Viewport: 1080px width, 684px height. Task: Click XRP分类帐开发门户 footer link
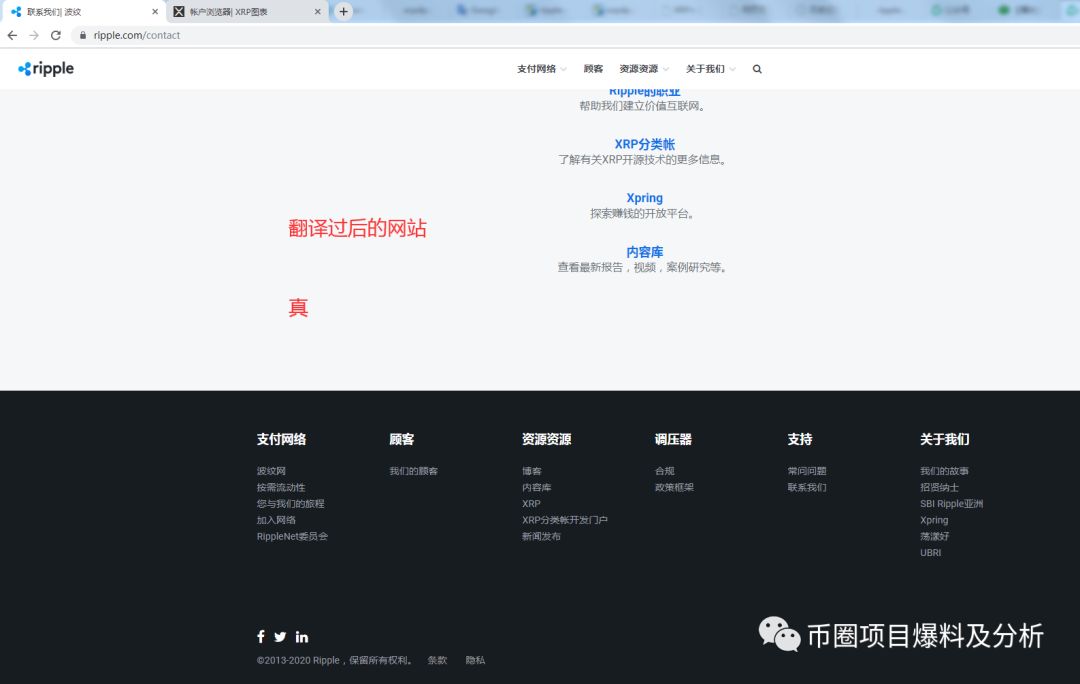[565, 520]
